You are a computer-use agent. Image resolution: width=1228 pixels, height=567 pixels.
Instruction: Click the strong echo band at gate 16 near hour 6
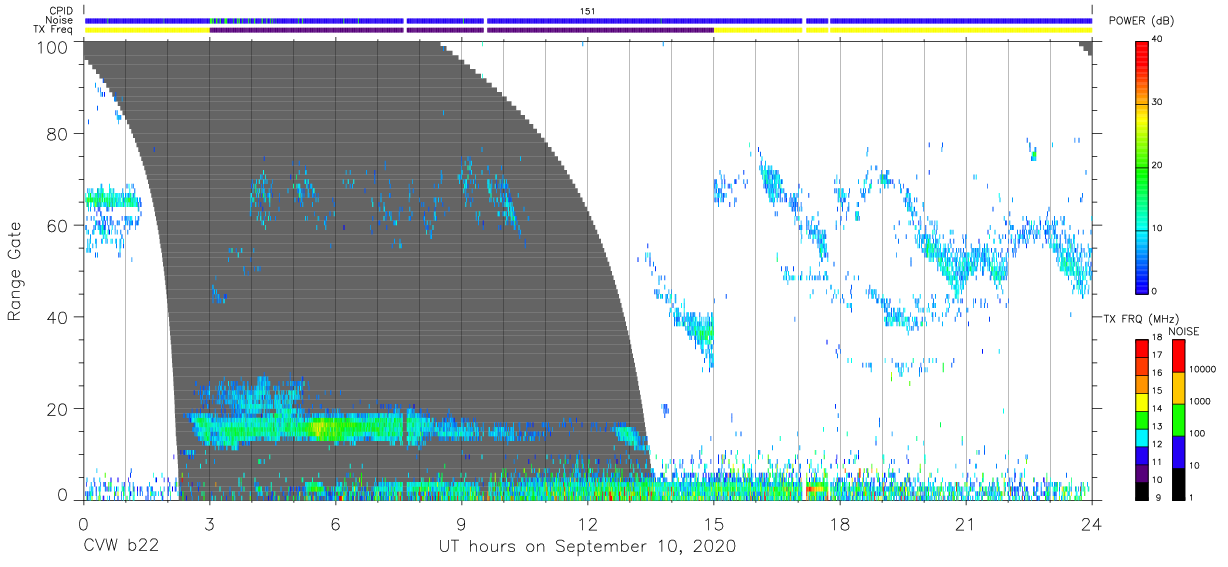pos(325,428)
